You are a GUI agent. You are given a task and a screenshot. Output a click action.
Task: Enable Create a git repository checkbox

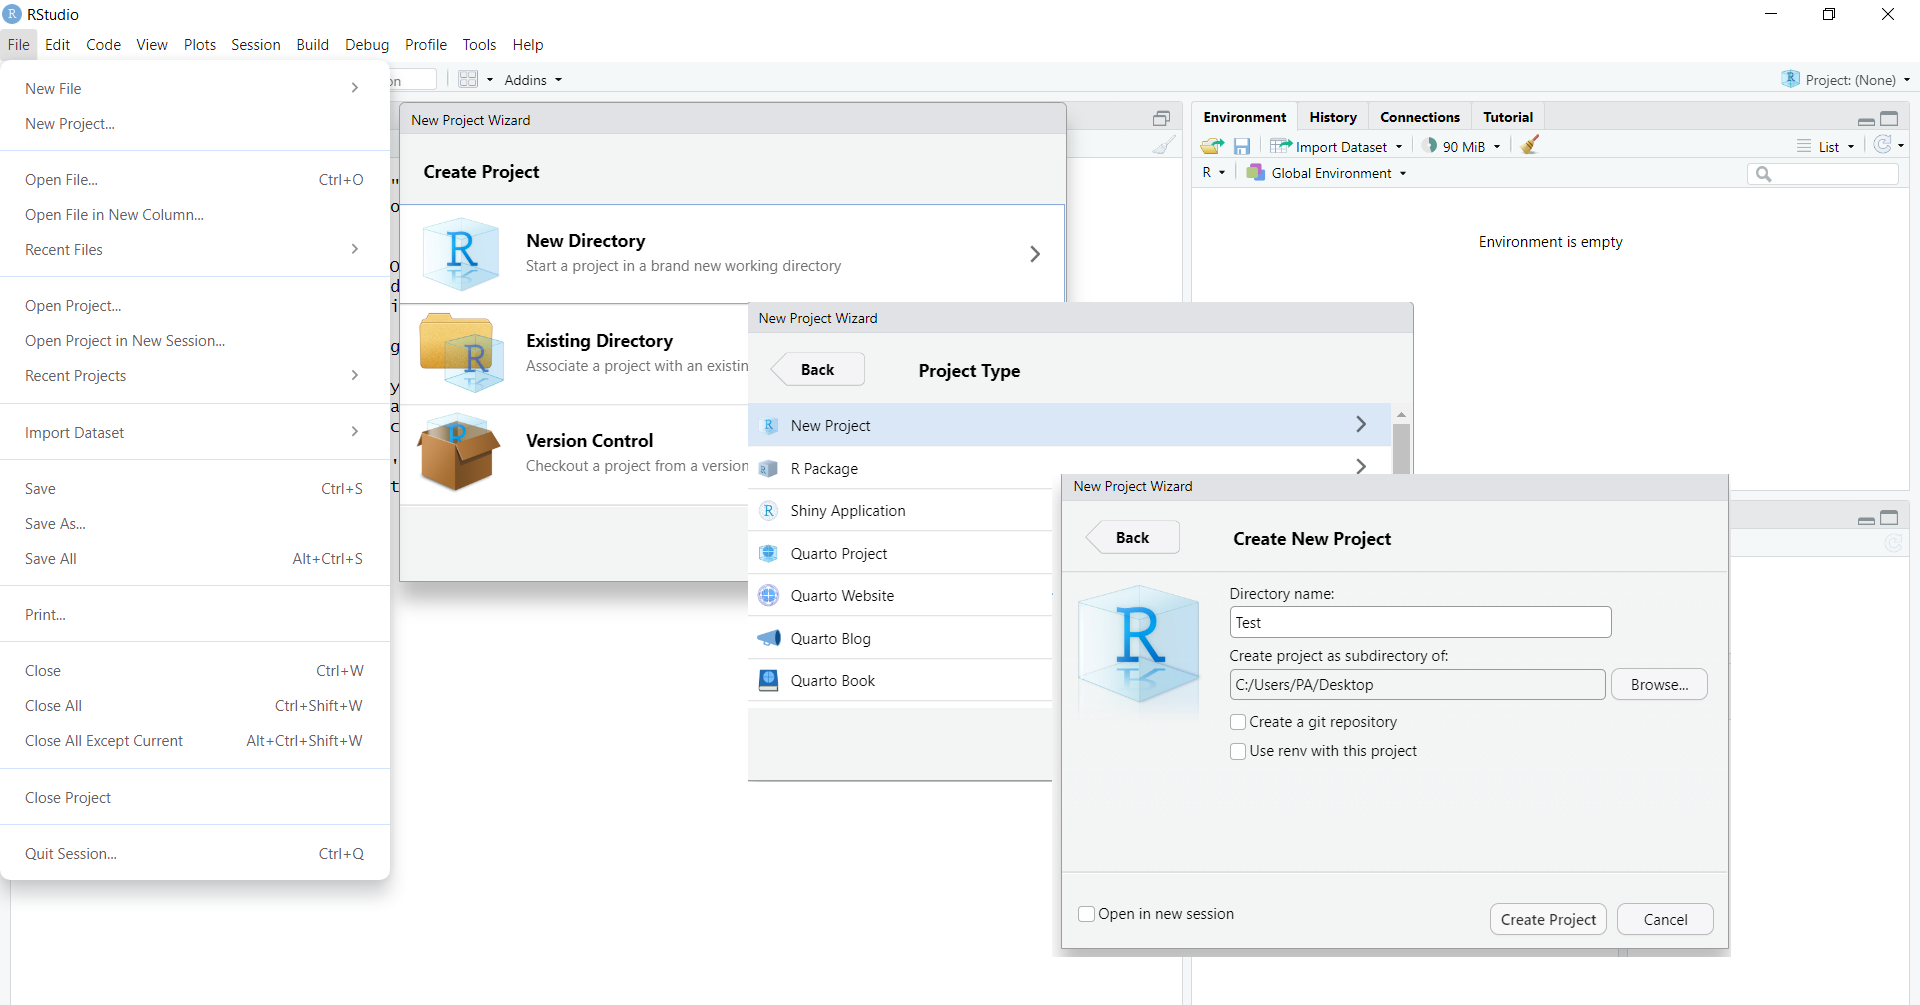point(1238,722)
